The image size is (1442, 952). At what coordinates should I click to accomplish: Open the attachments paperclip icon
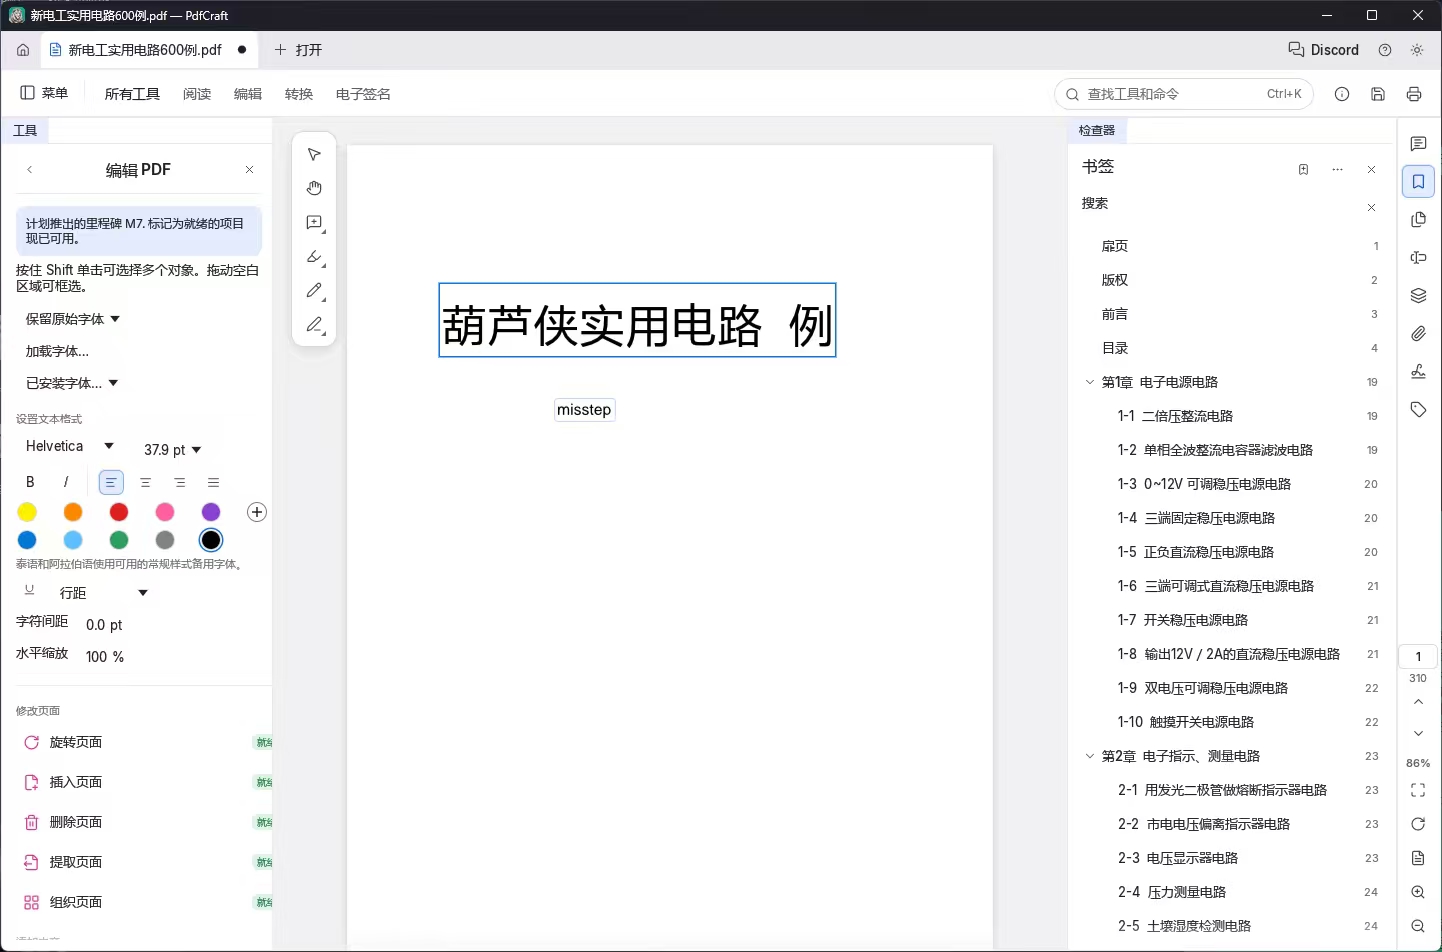click(1418, 334)
